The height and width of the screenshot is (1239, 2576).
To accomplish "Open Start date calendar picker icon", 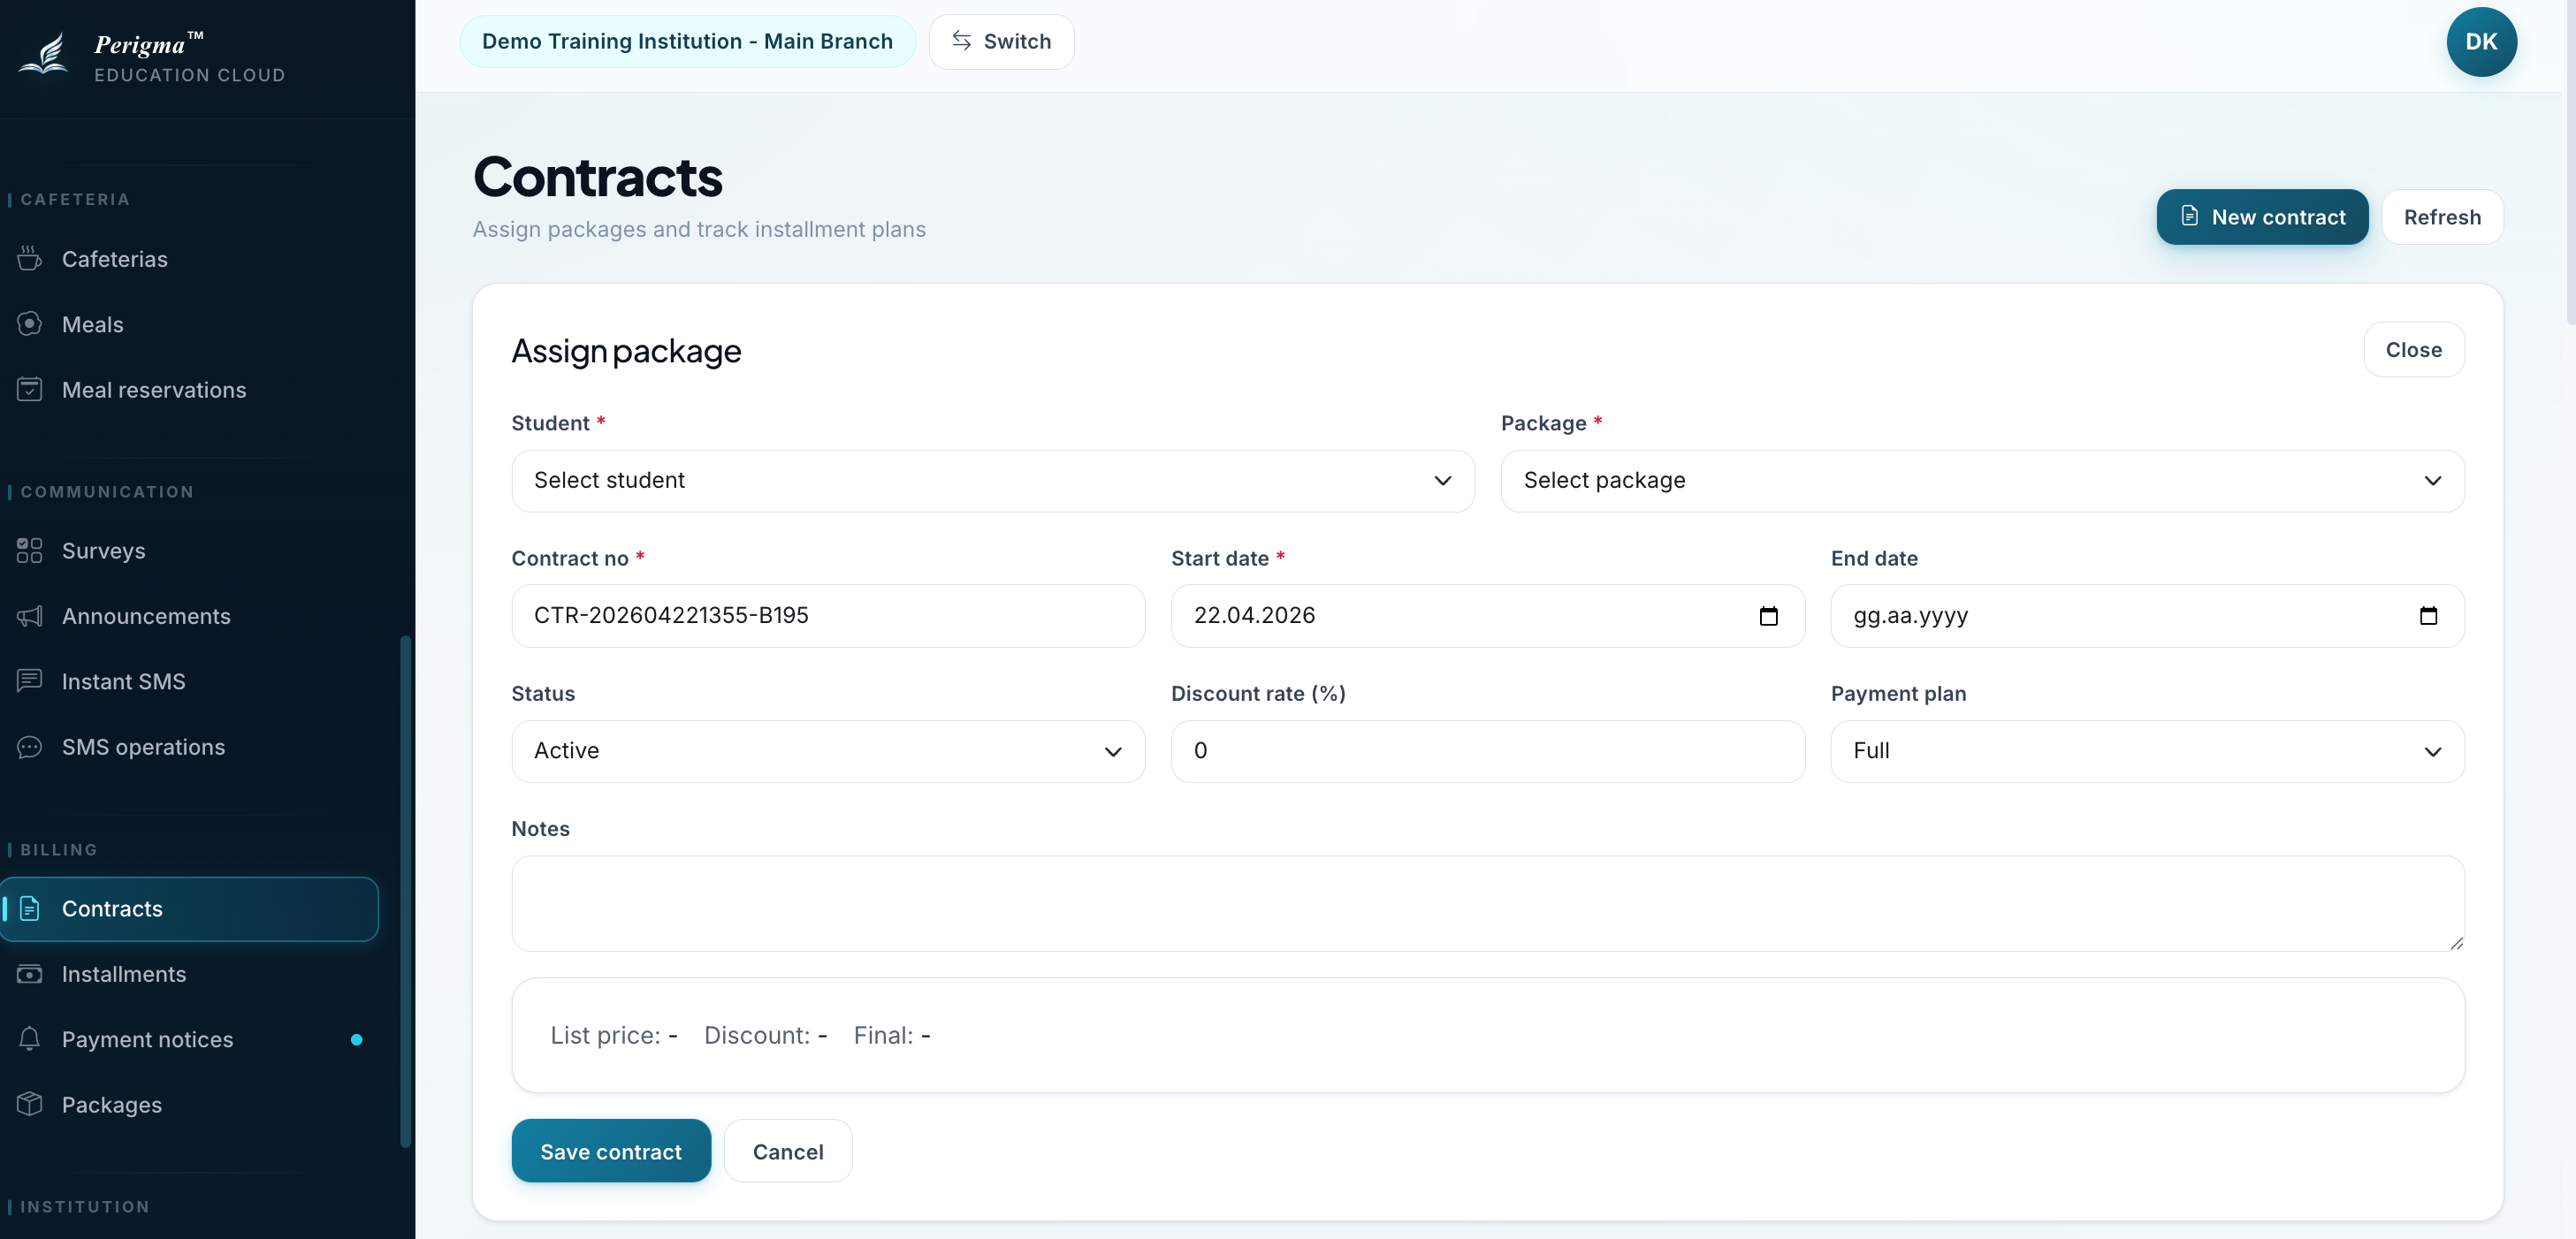I will click(1768, 616).
